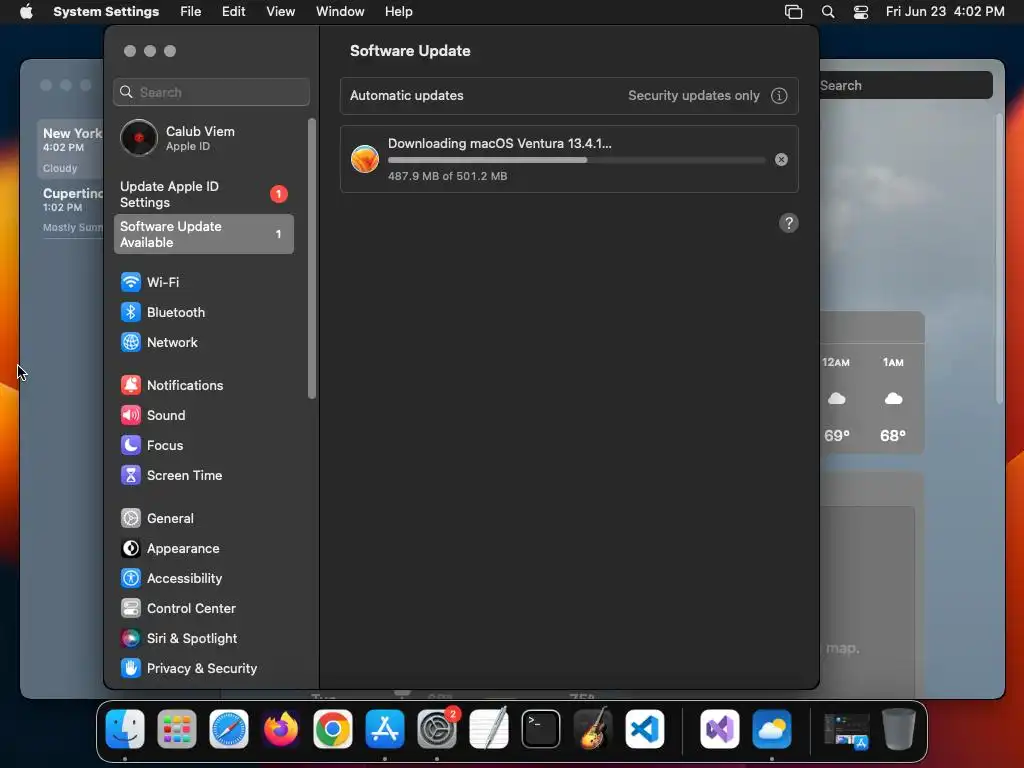
Task: Click Weather window search field
Action: coord(906,86)
